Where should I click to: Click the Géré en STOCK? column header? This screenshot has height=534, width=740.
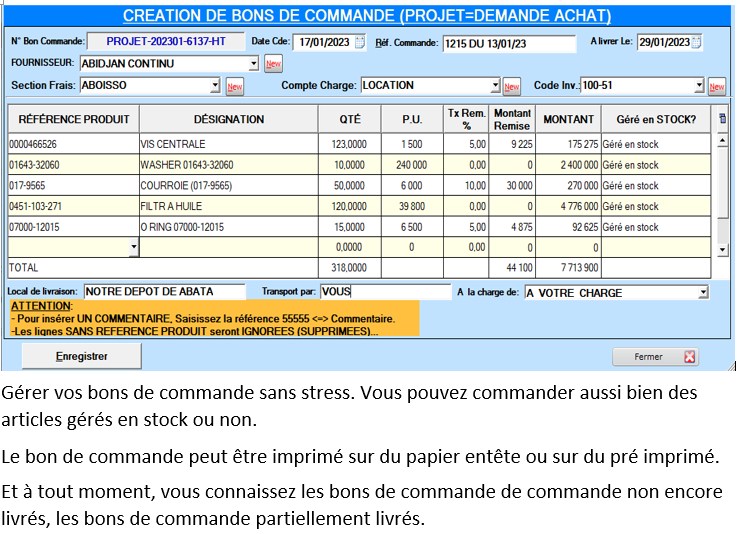coord(656,119)
